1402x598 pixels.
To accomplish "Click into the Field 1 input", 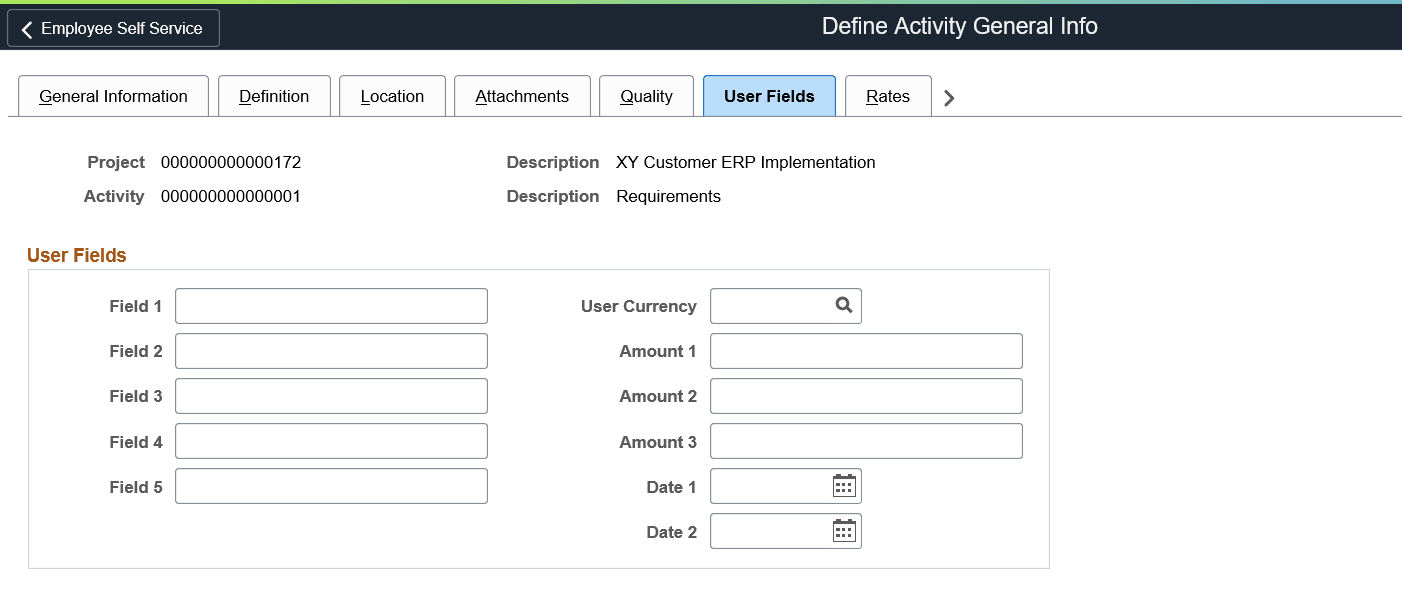I will pos(331,305).
